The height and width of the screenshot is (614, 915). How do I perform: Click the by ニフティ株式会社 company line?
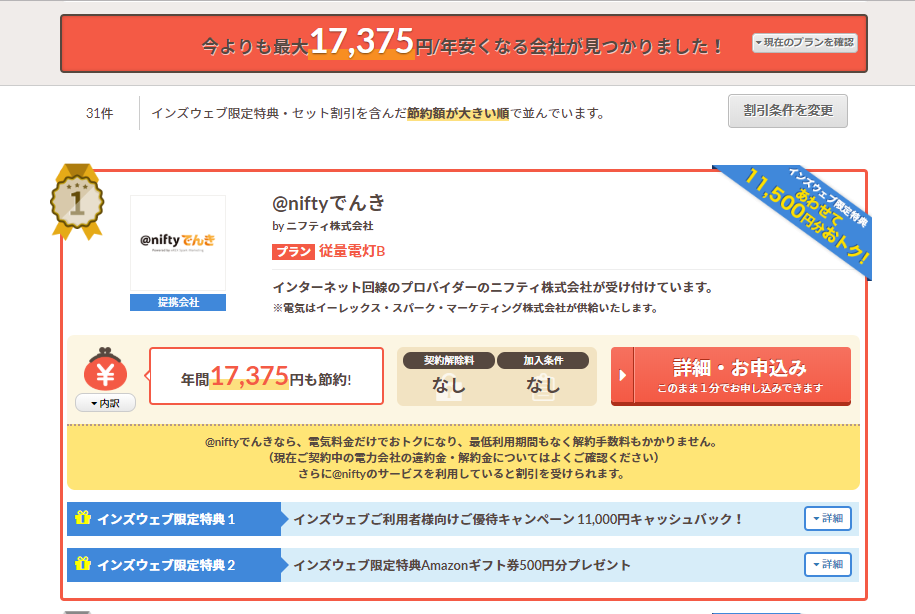click(323, 226)
